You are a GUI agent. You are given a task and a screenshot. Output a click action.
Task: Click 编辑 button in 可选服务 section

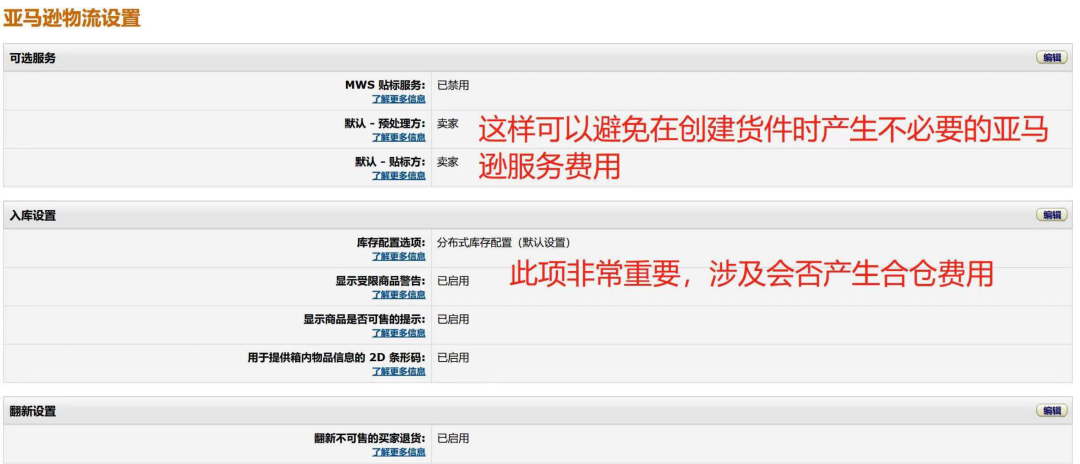(x=1052, y=58)
